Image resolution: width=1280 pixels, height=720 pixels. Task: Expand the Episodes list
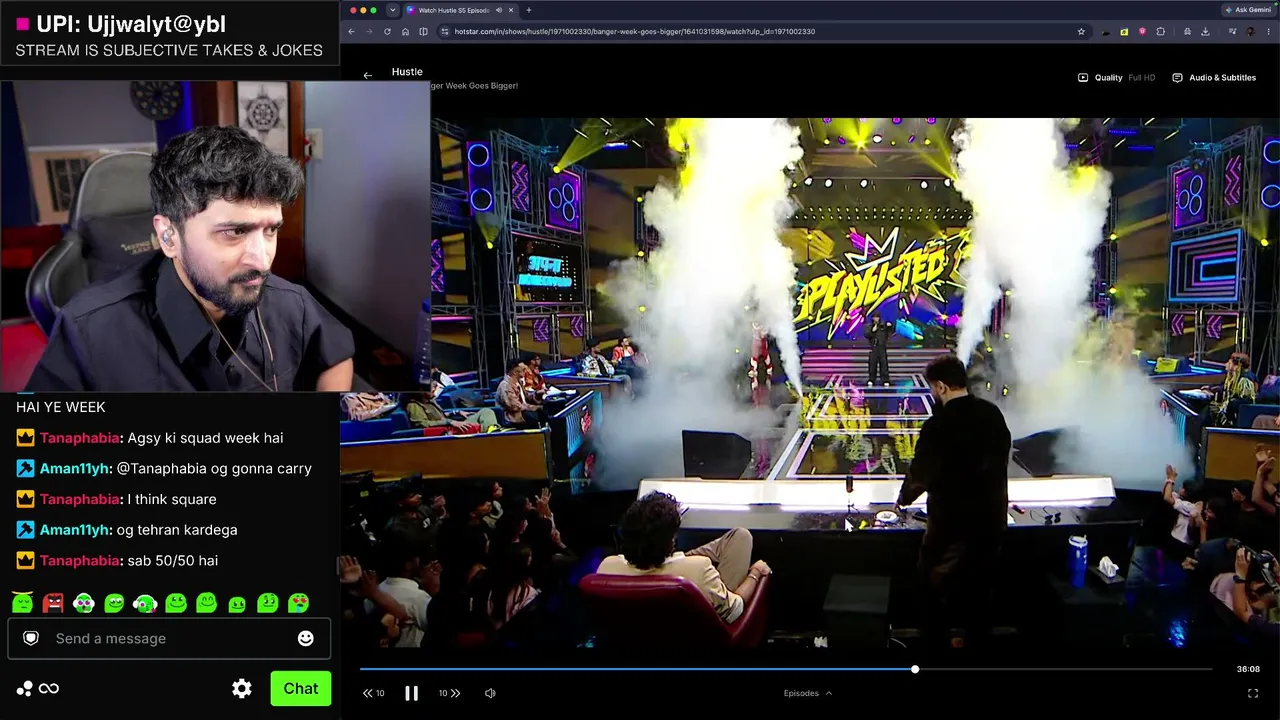click(807, 693)
